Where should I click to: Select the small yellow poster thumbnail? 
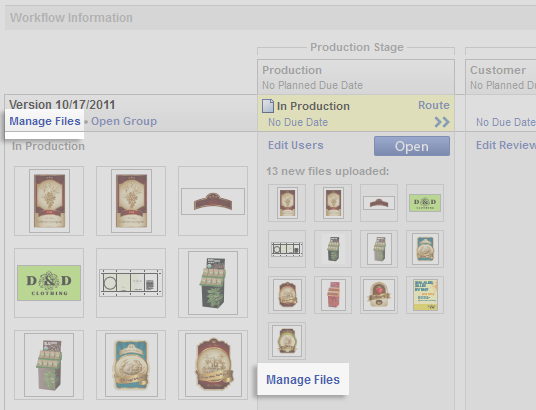tap(425, 295)
